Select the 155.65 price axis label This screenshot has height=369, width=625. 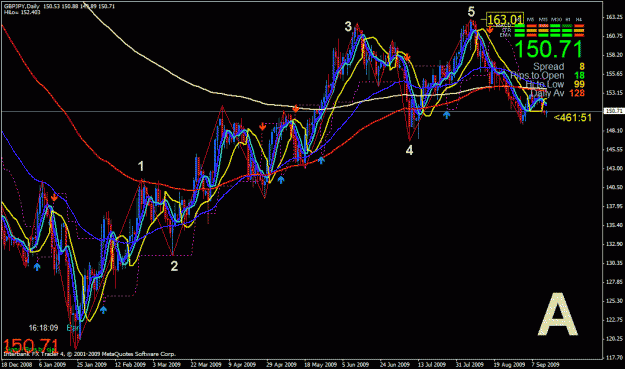point(614,74)
